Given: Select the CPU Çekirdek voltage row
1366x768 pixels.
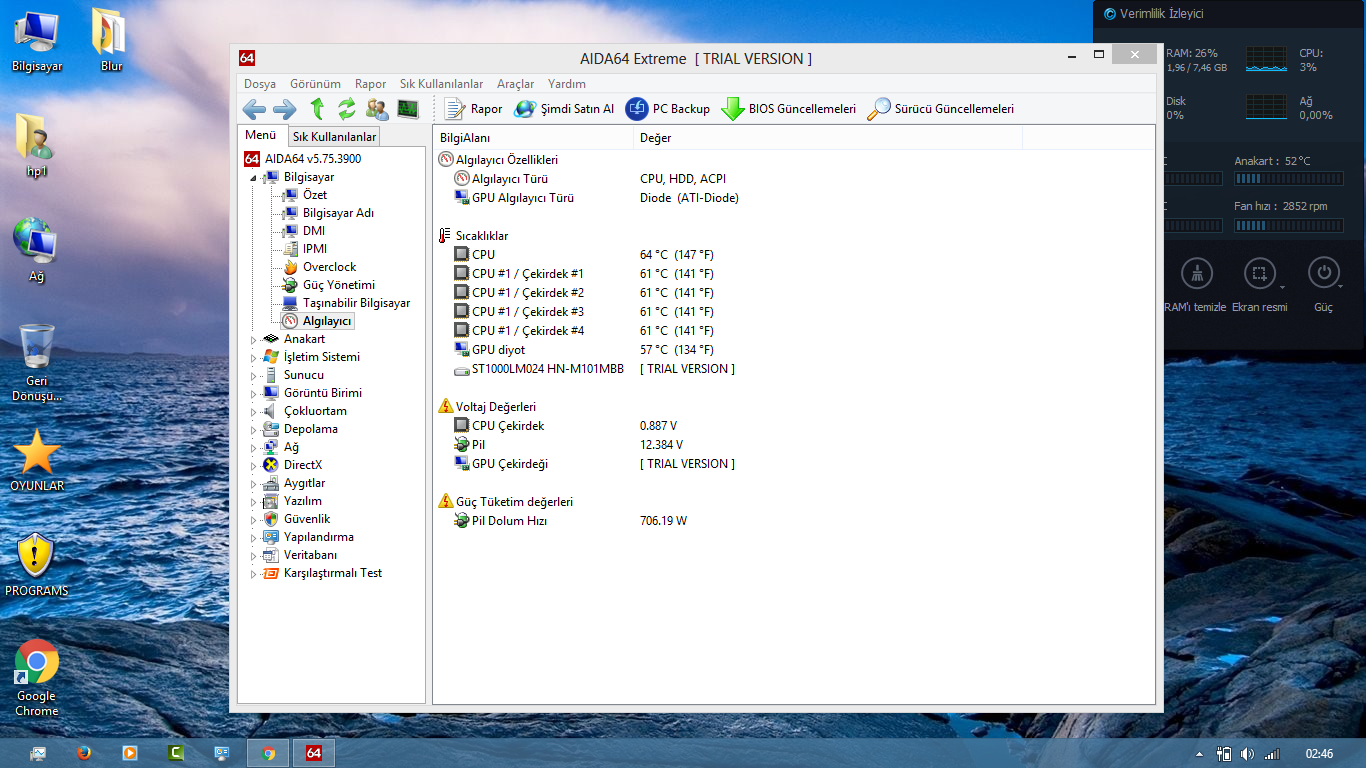Looking at the screenshot, I should (x=565, y=426).
